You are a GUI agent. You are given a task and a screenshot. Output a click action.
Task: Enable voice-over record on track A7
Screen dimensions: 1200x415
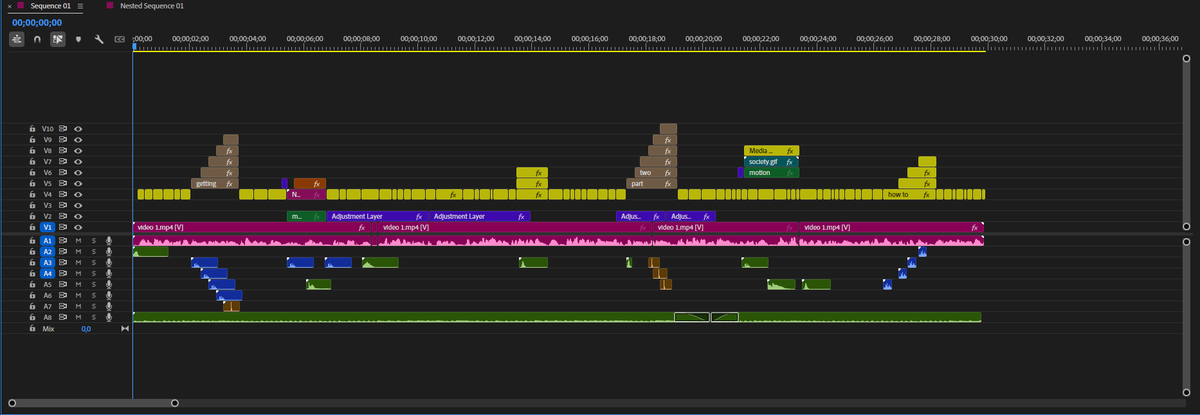(108, 306)
